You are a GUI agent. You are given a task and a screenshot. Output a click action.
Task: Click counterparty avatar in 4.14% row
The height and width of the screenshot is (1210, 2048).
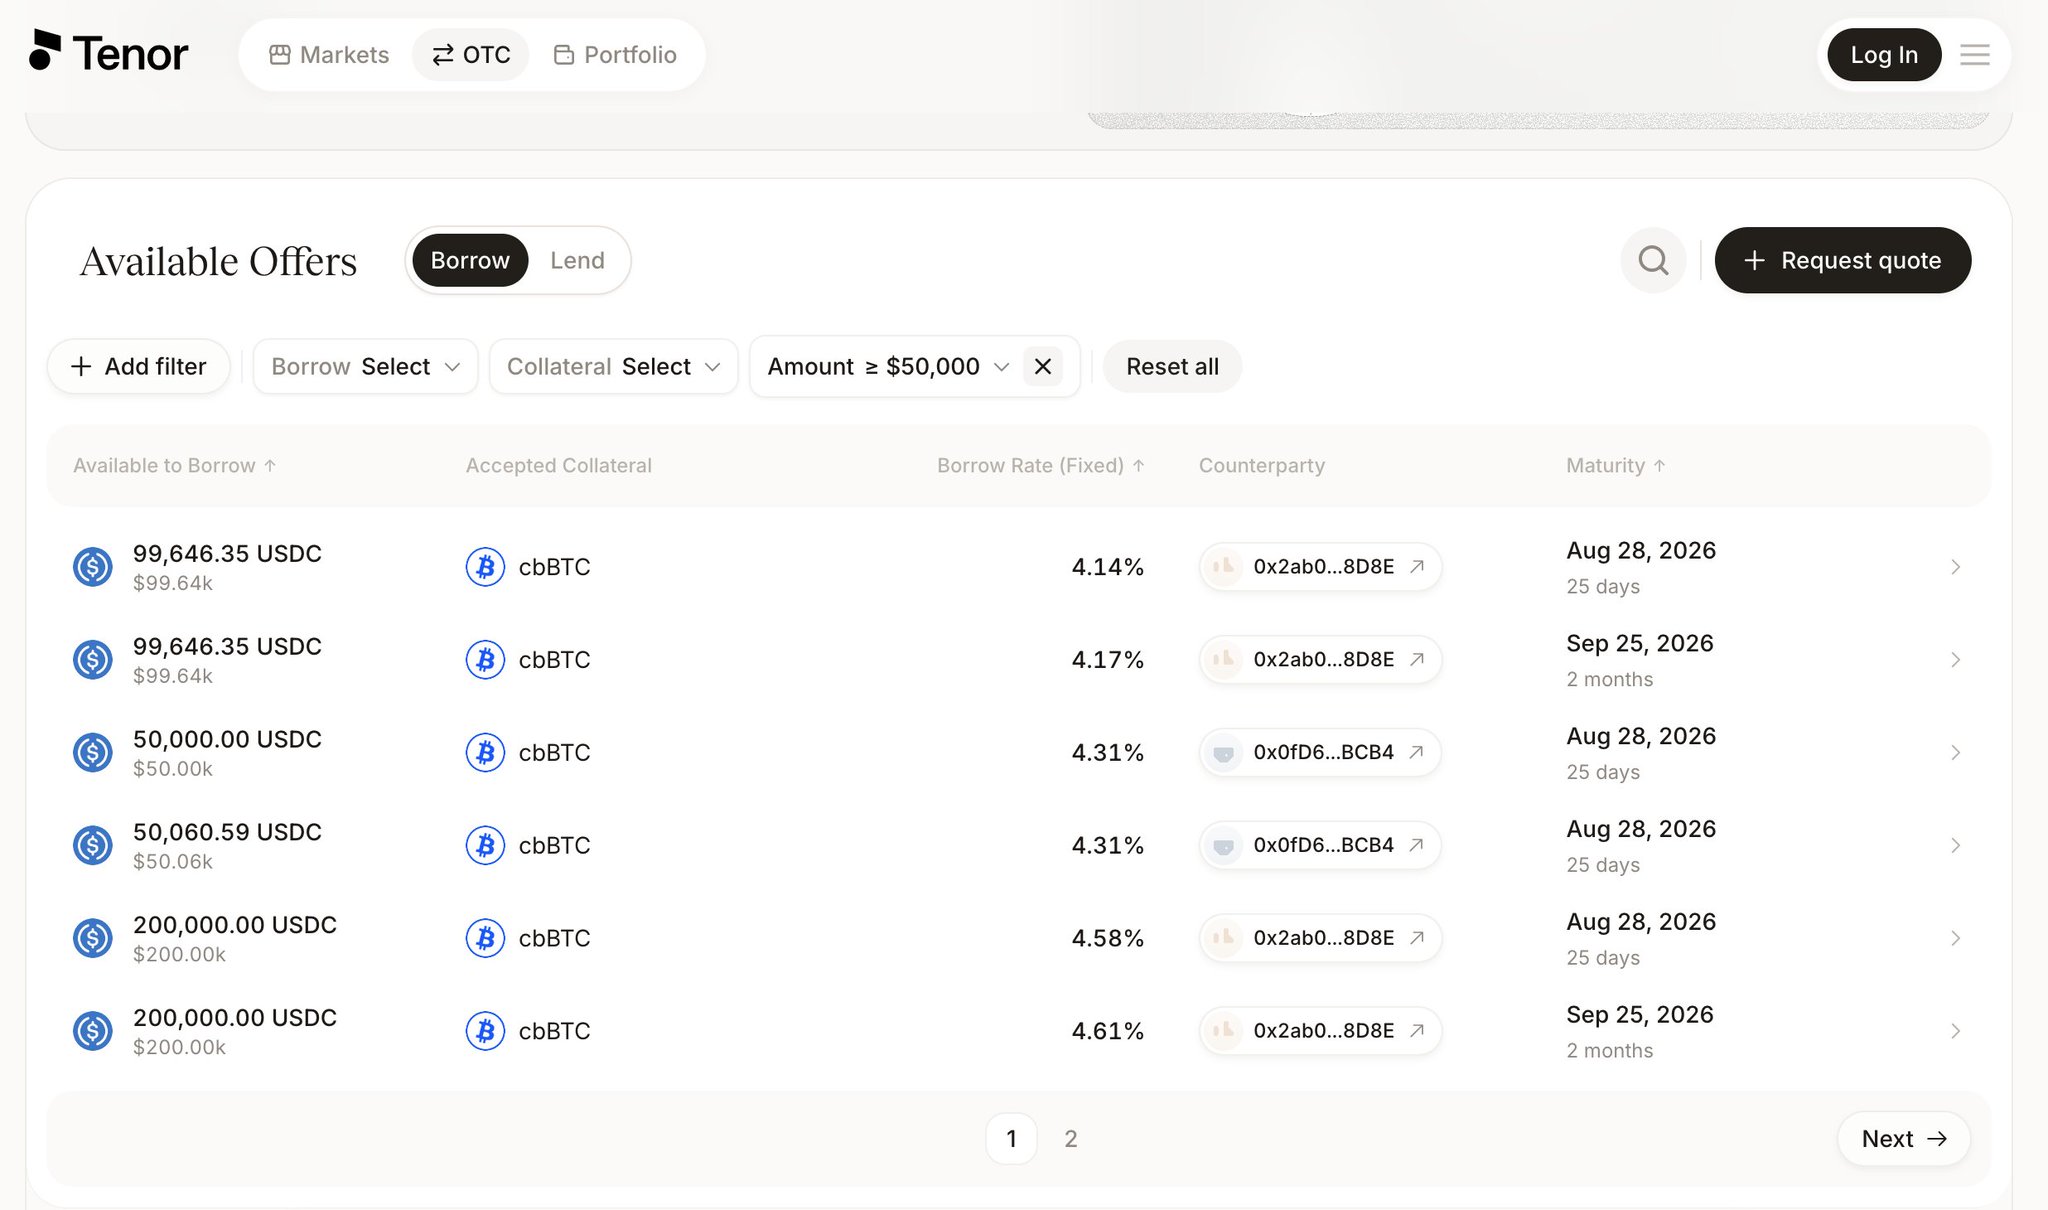[x=1223, y=567]
